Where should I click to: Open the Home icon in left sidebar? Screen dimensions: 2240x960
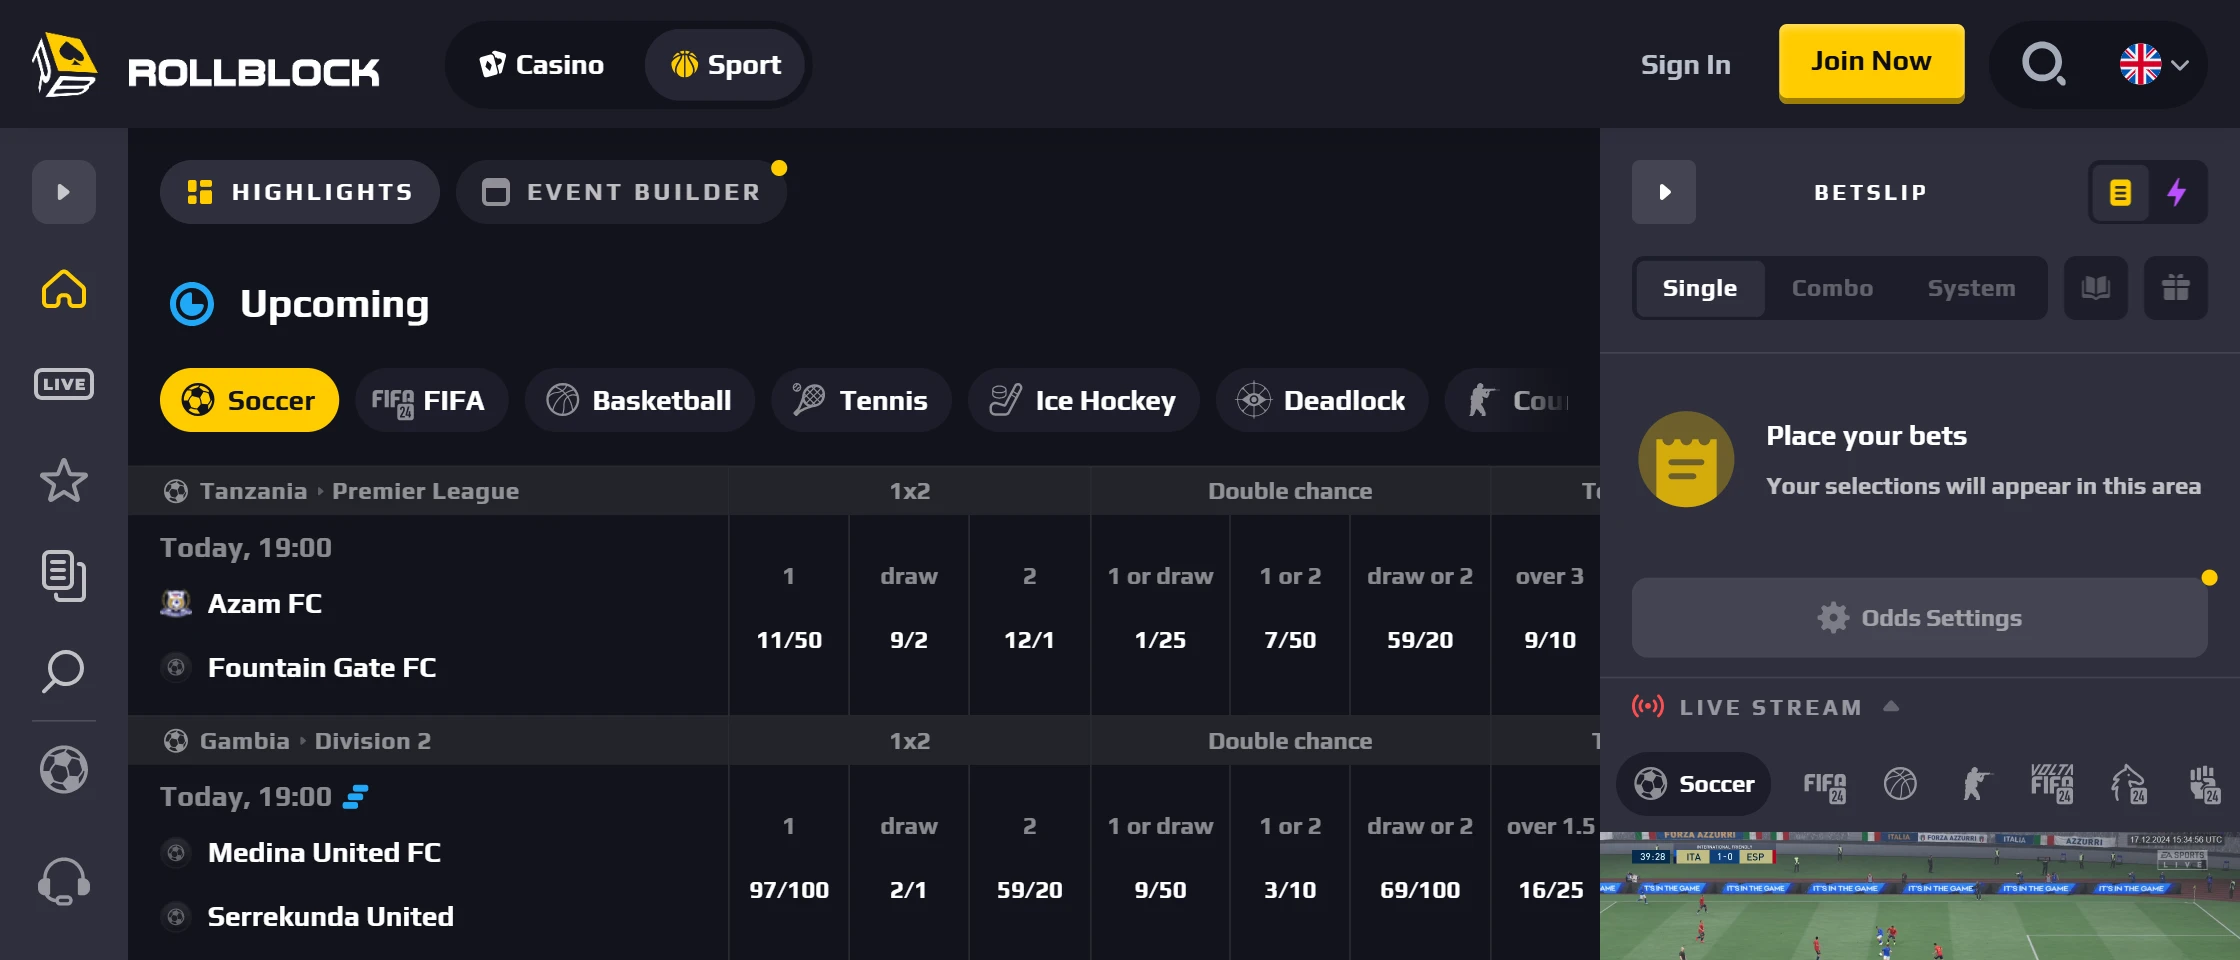(63, 290)
